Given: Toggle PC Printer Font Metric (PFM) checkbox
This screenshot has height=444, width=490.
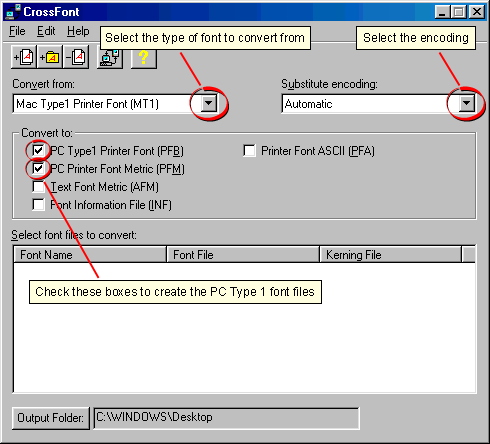Looking at the screenshot, I should 38,169.
